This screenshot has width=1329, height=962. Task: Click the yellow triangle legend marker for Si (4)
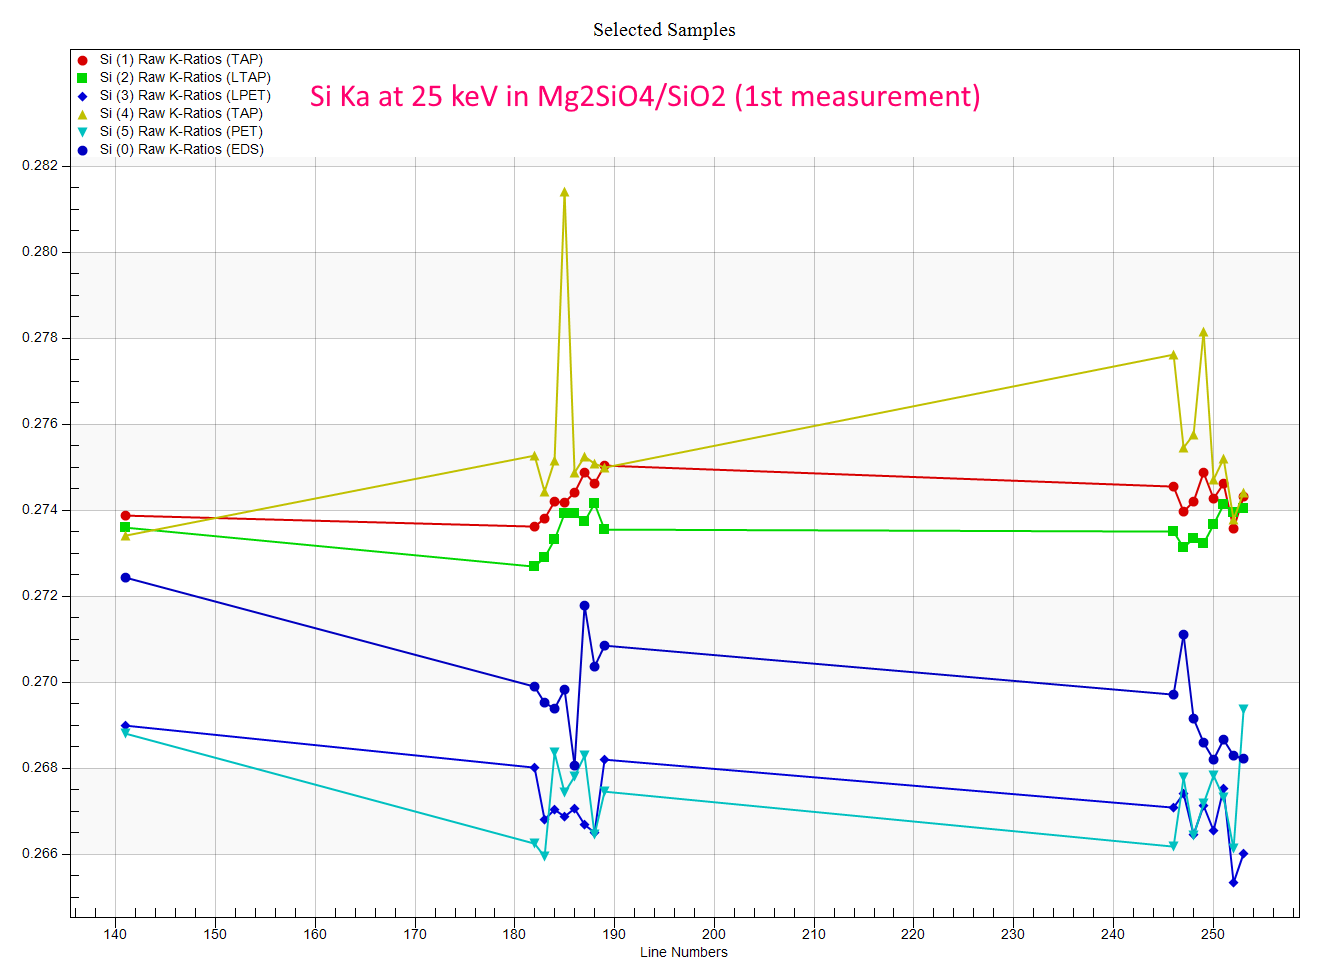[x=82, y=114]
